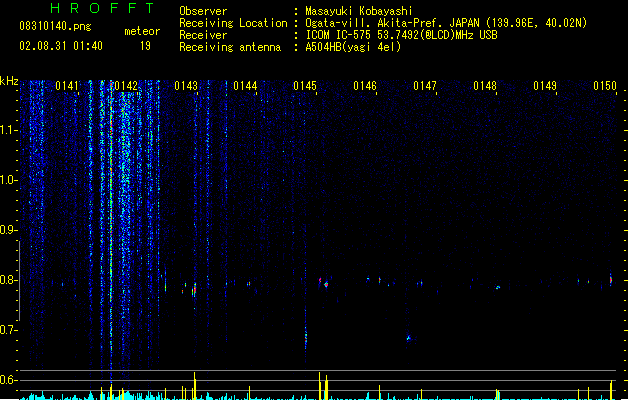This screenshot has height=400, width=629.
Task: Click the 0146 time marker
Action: click(x=365, y=86)
